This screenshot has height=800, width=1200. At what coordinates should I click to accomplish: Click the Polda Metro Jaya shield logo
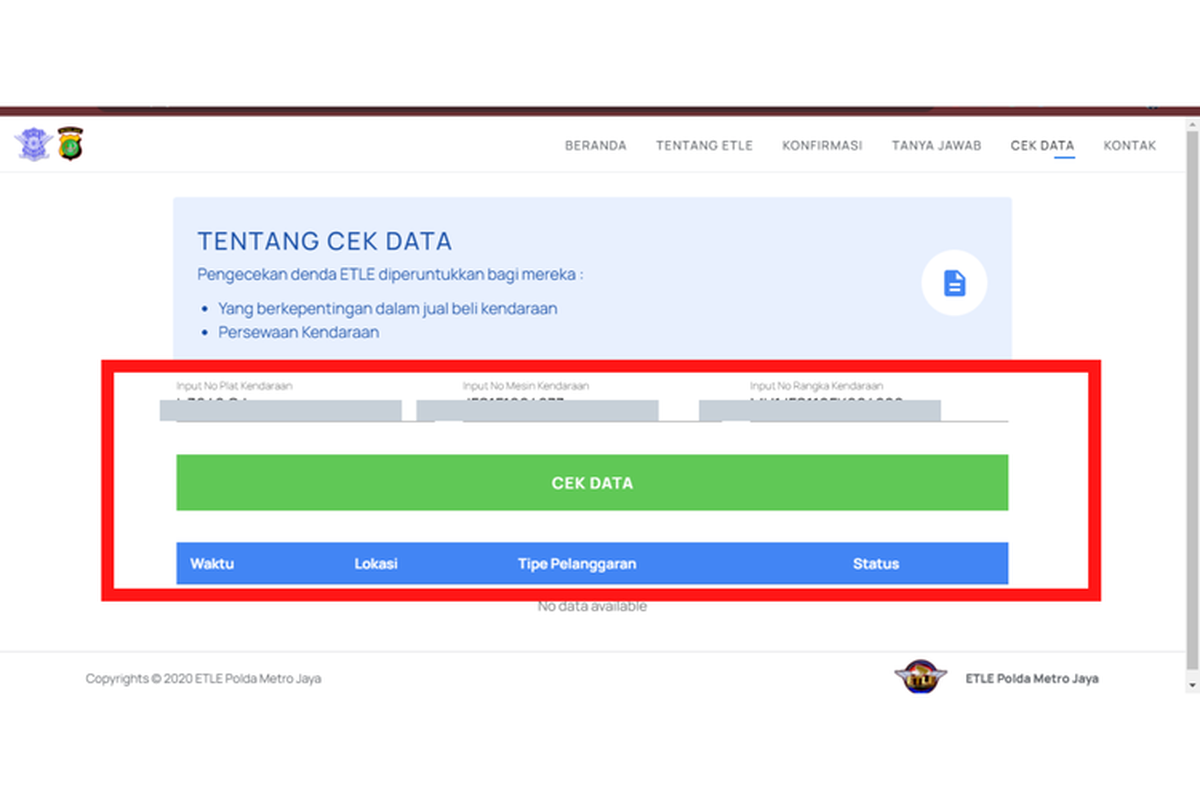(x=70, y=144)
